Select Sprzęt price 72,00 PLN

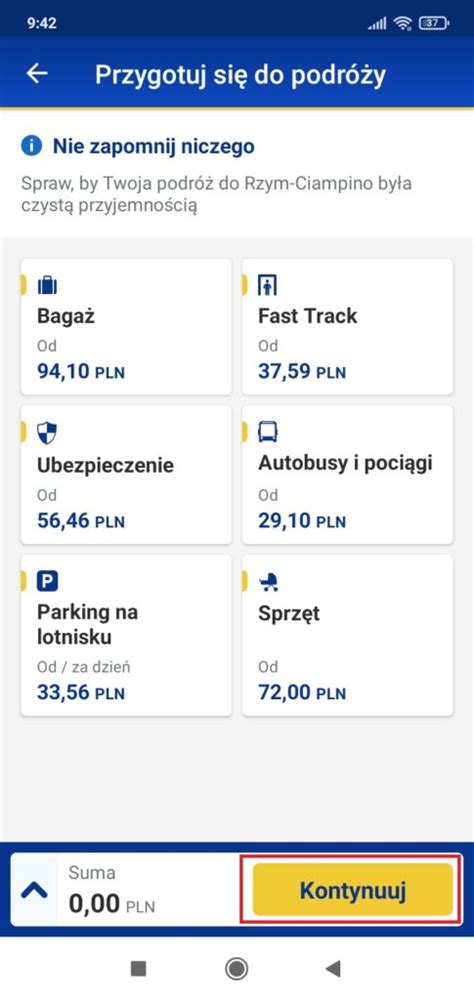pos(301,692)
